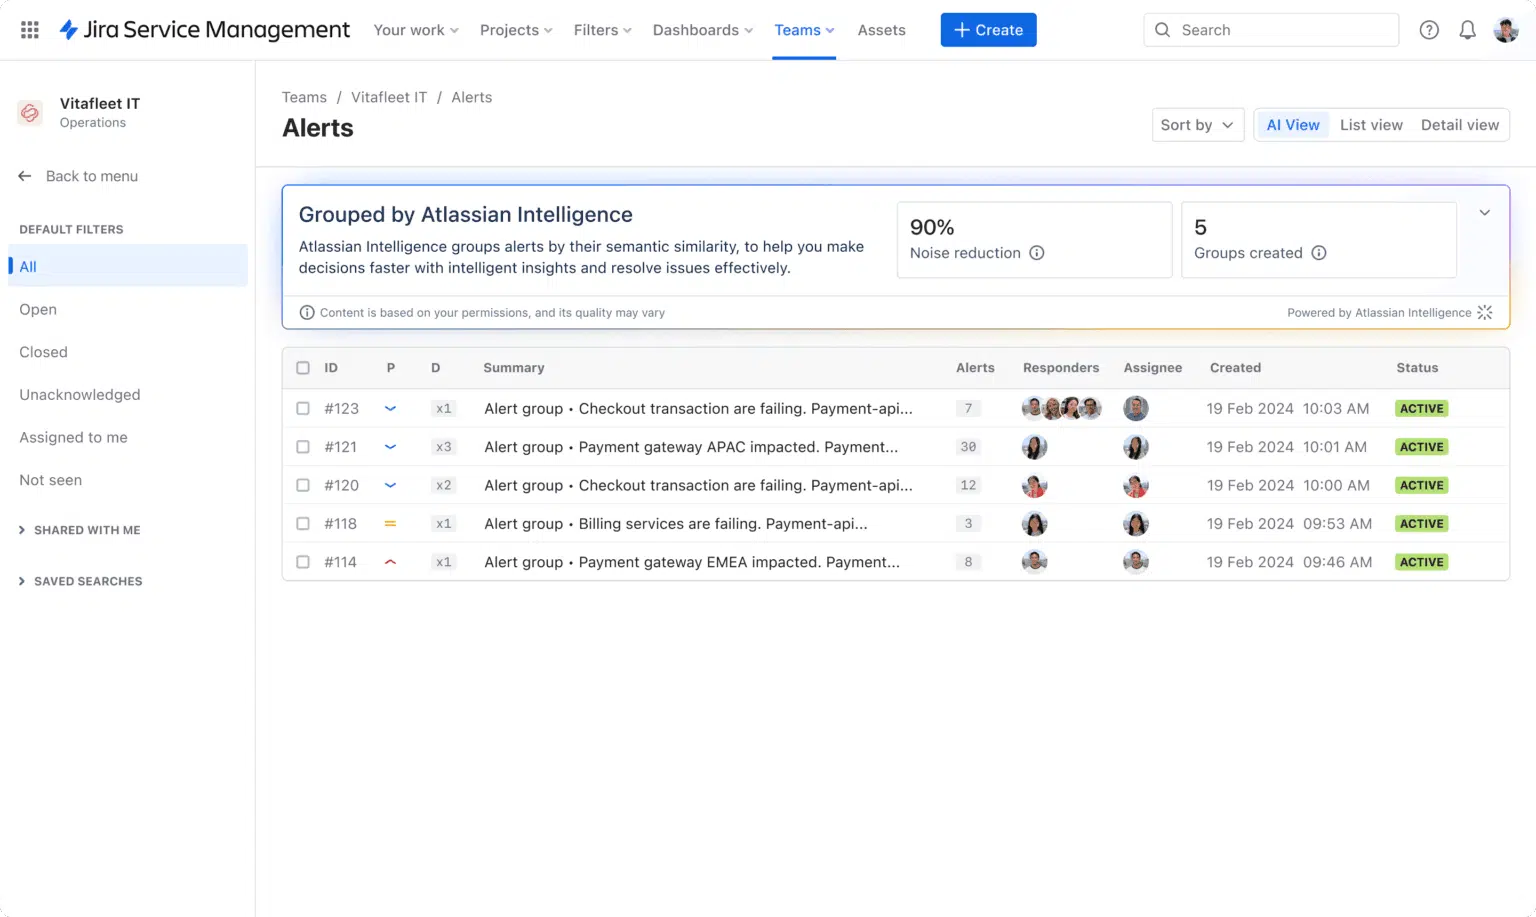This screenshot has height=917, width=1536.
Task: Click the alert count 30 badge
Action: click(x=968, y=447)
